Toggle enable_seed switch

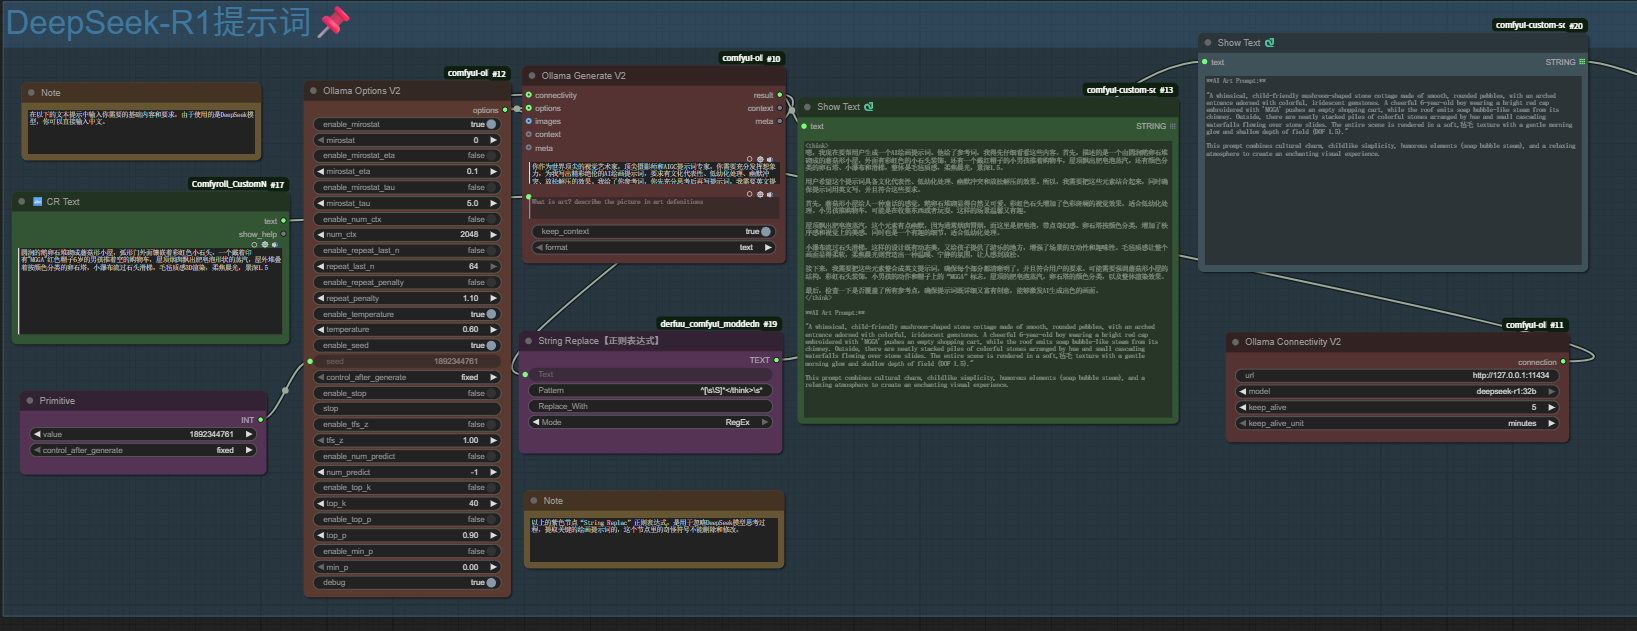click(491, 346)
